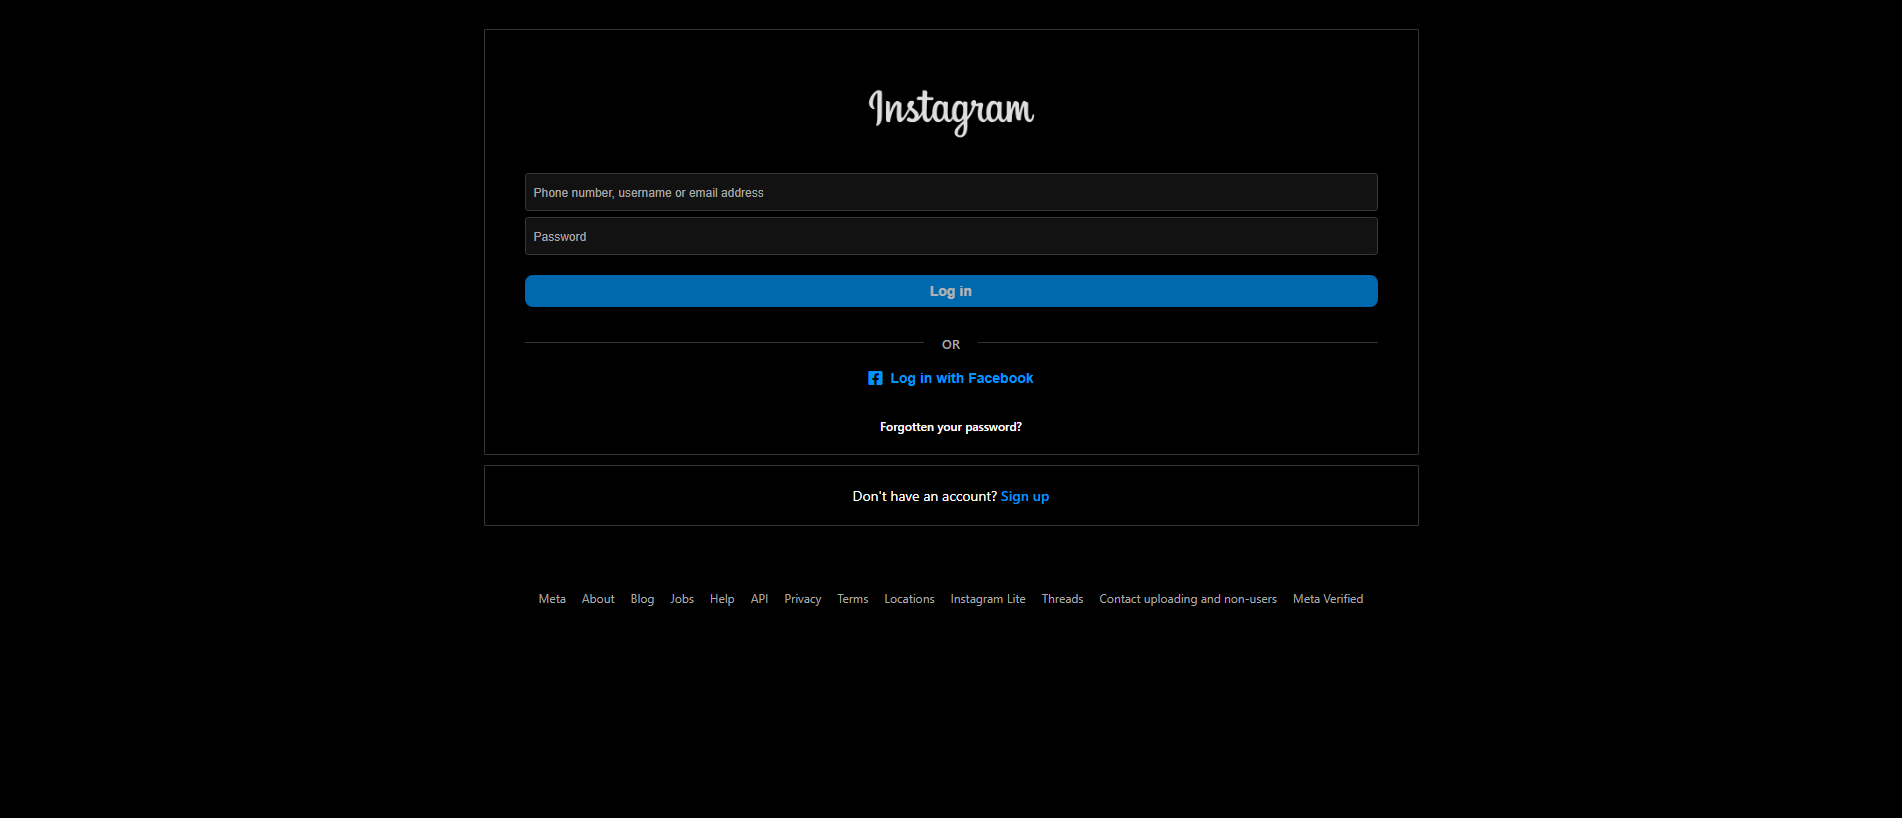Viewport: 1902px width, 818px height.
Task: Open the Instagram Lite footer link
Action: 988,599
